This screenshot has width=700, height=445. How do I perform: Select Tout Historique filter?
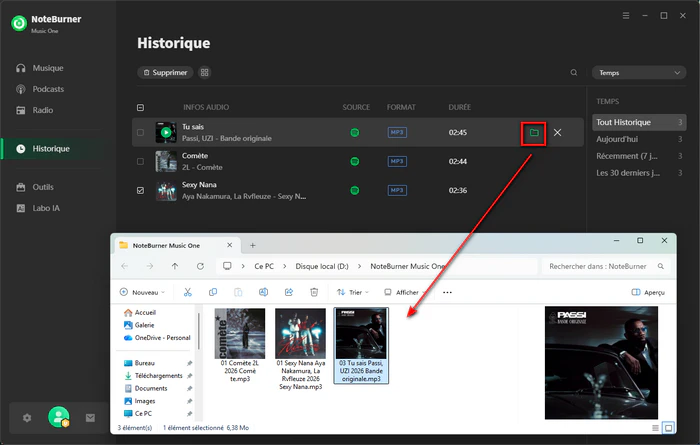tap(639, 122)
